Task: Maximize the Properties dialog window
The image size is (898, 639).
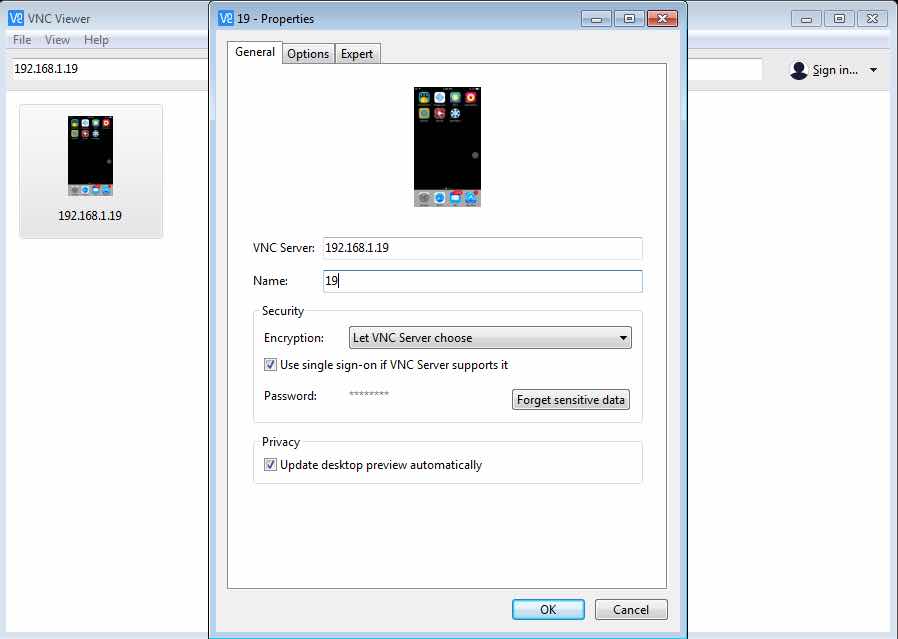Action: [629, 19]
